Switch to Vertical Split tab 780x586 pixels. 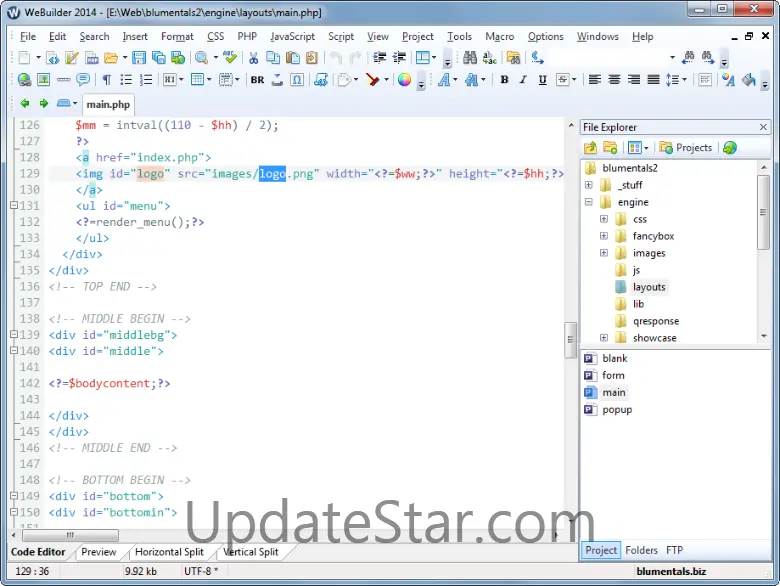251,552
